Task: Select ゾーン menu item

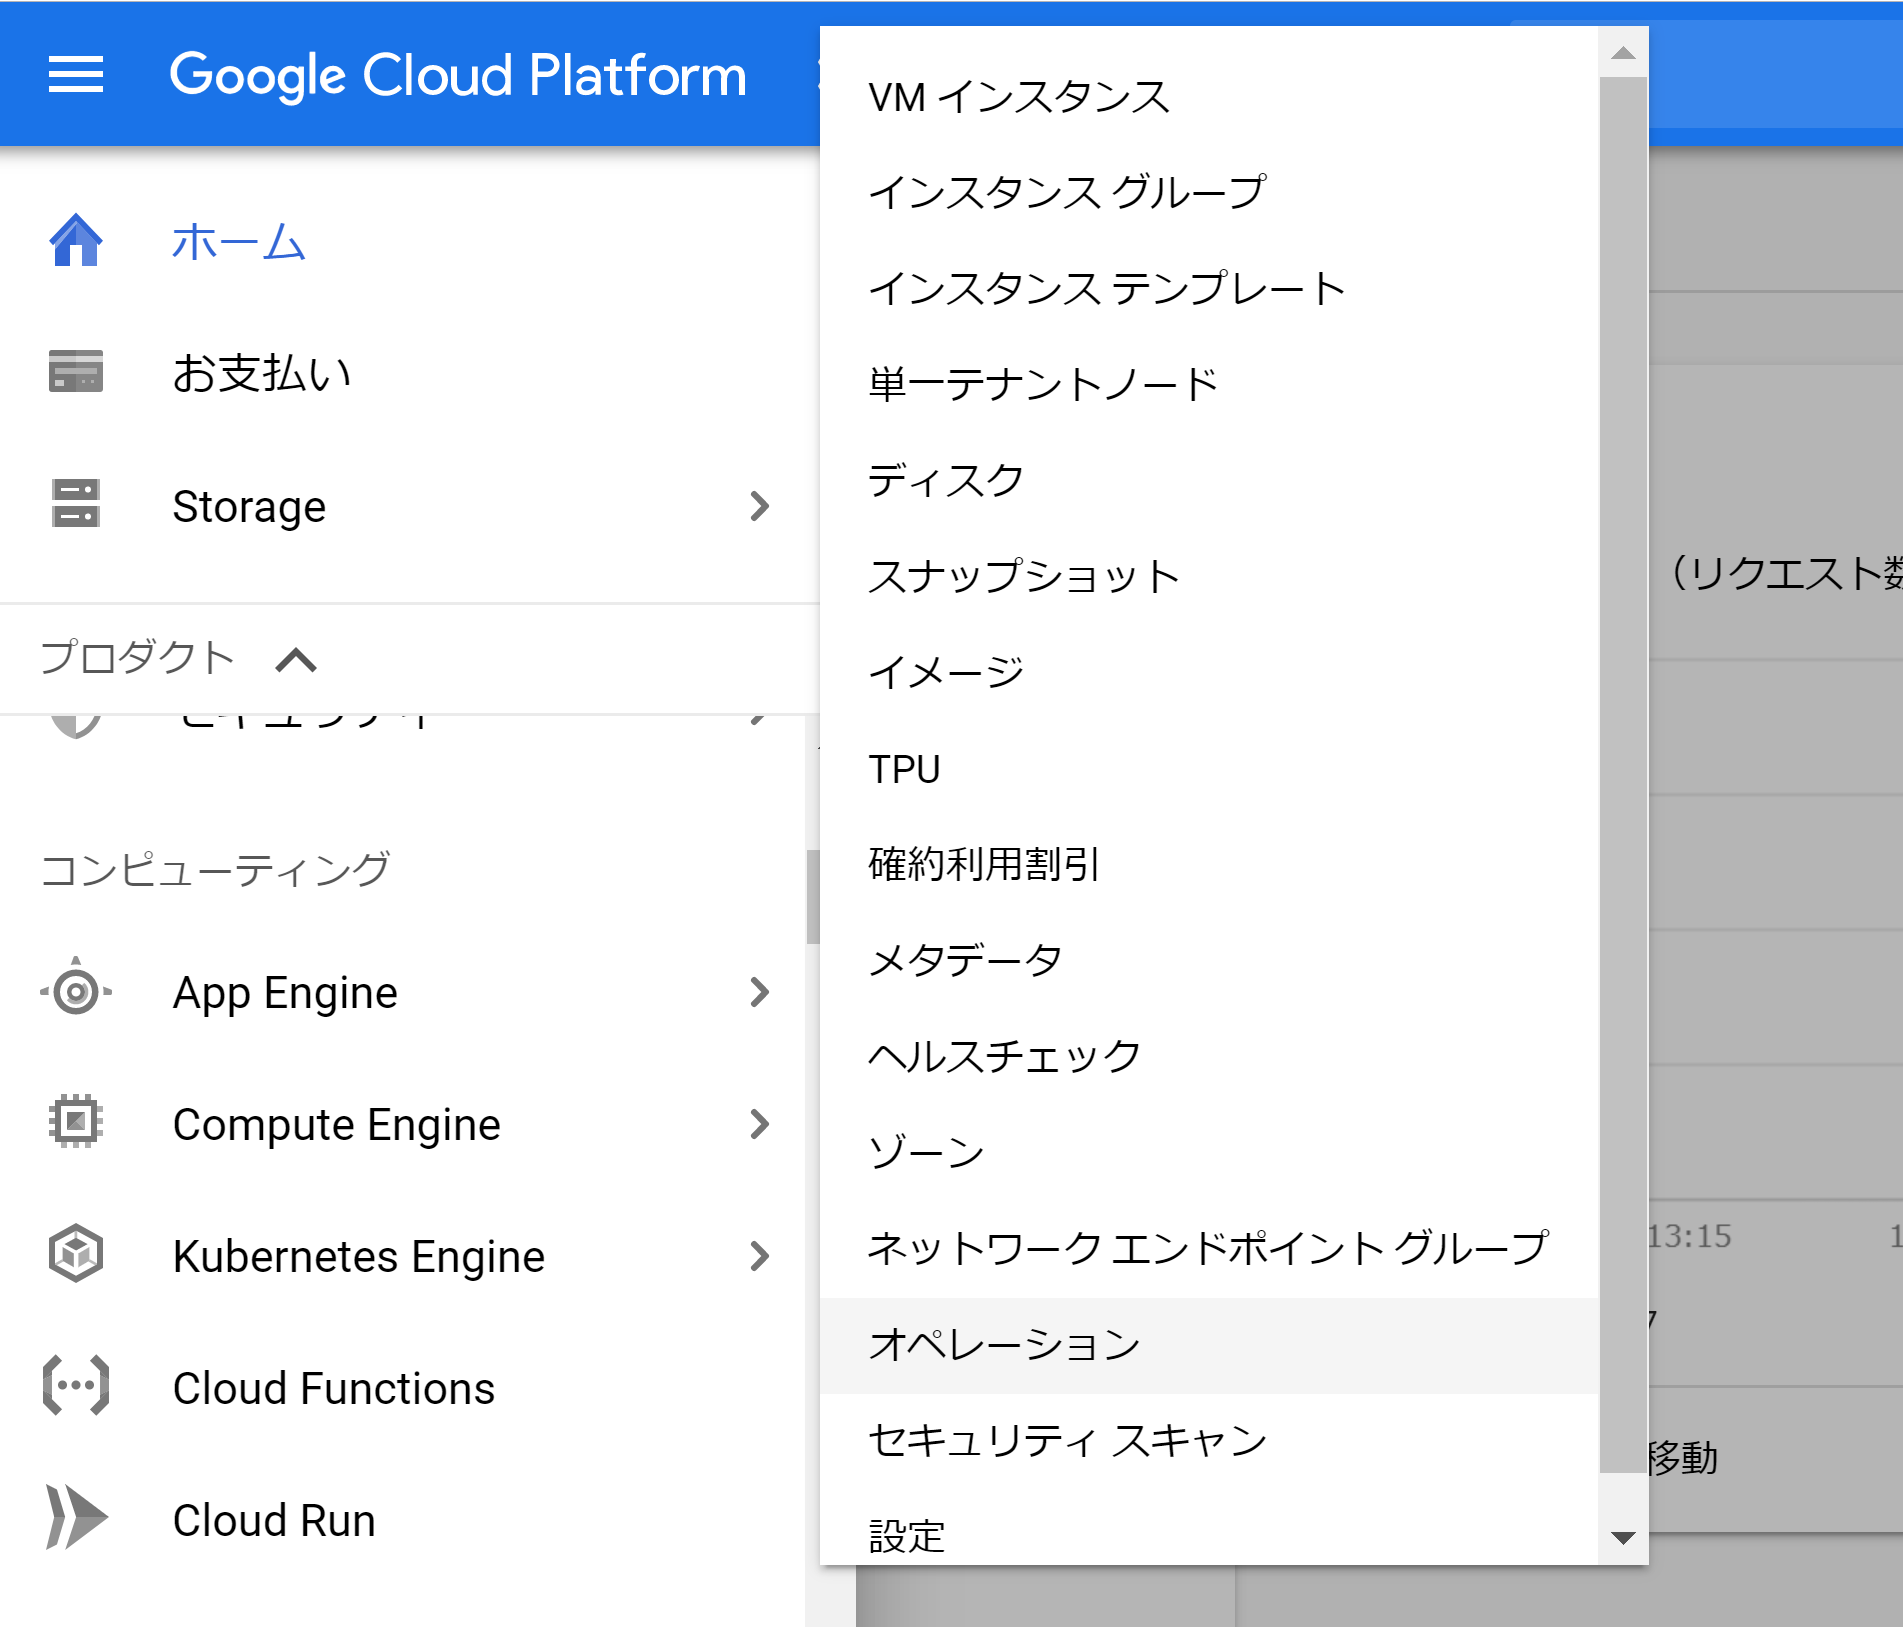Action: click(x=1209, y=1152)
